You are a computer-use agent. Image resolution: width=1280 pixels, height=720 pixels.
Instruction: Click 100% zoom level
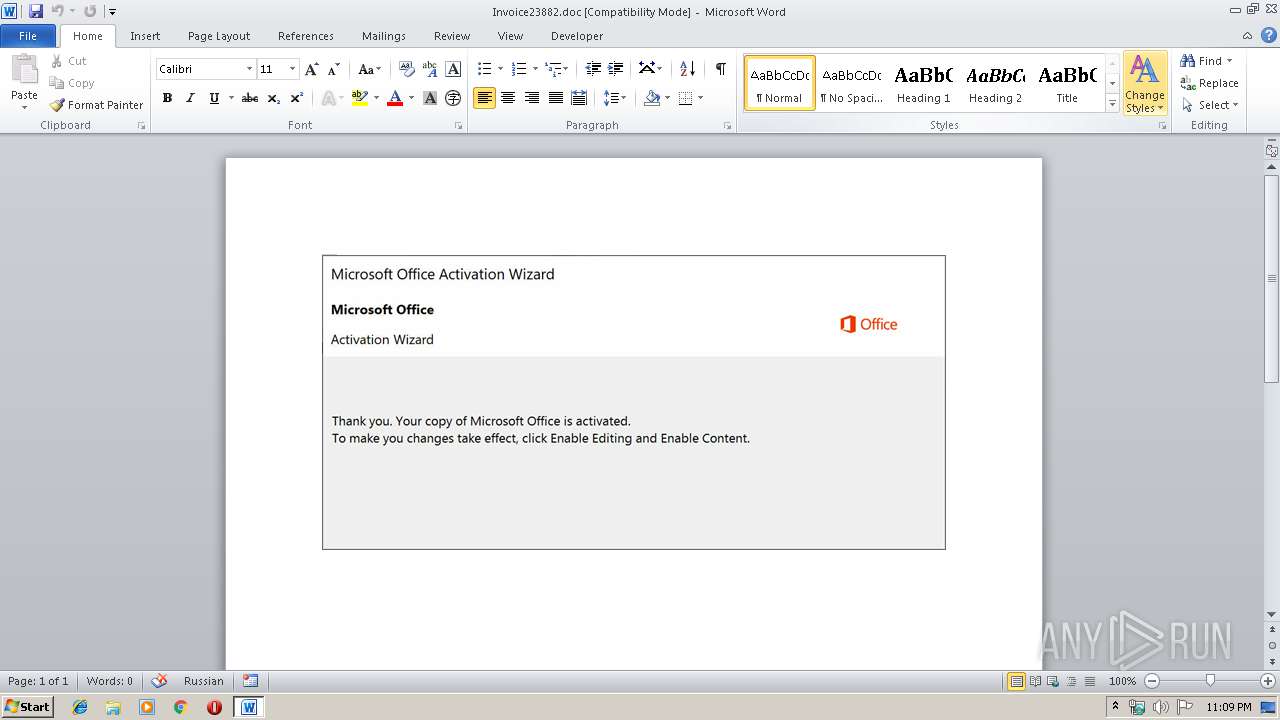pyautogui.click(x=1122, y=681)
